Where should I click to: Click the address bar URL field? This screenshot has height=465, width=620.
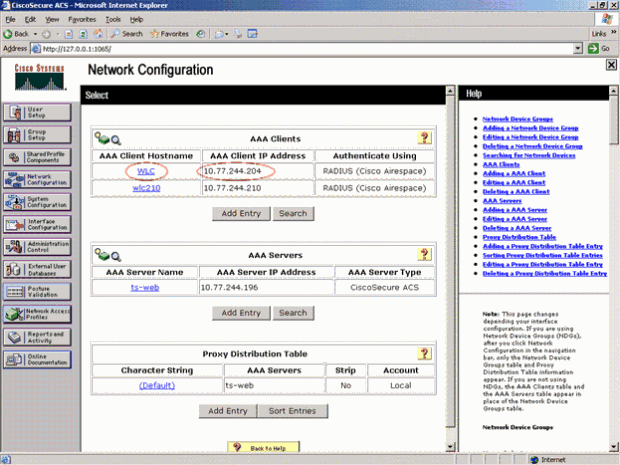tap(302, 49)
